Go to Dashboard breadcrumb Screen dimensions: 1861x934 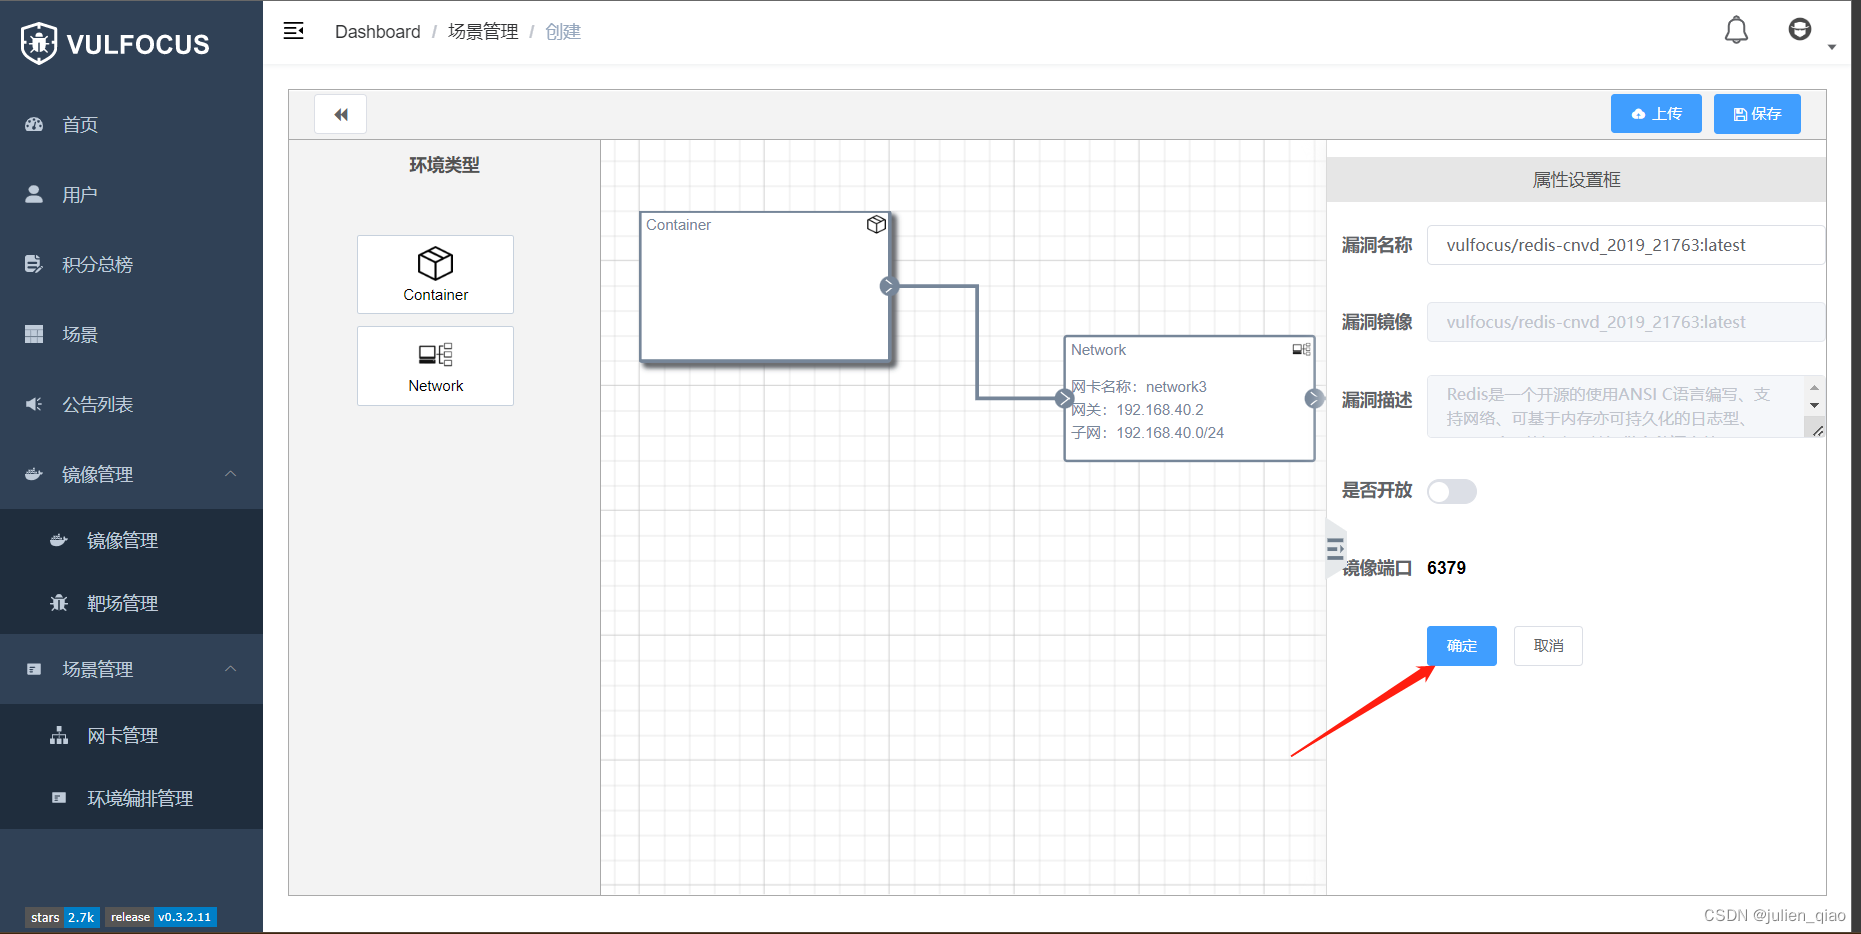pyautogui.click(x=378, y=31)
